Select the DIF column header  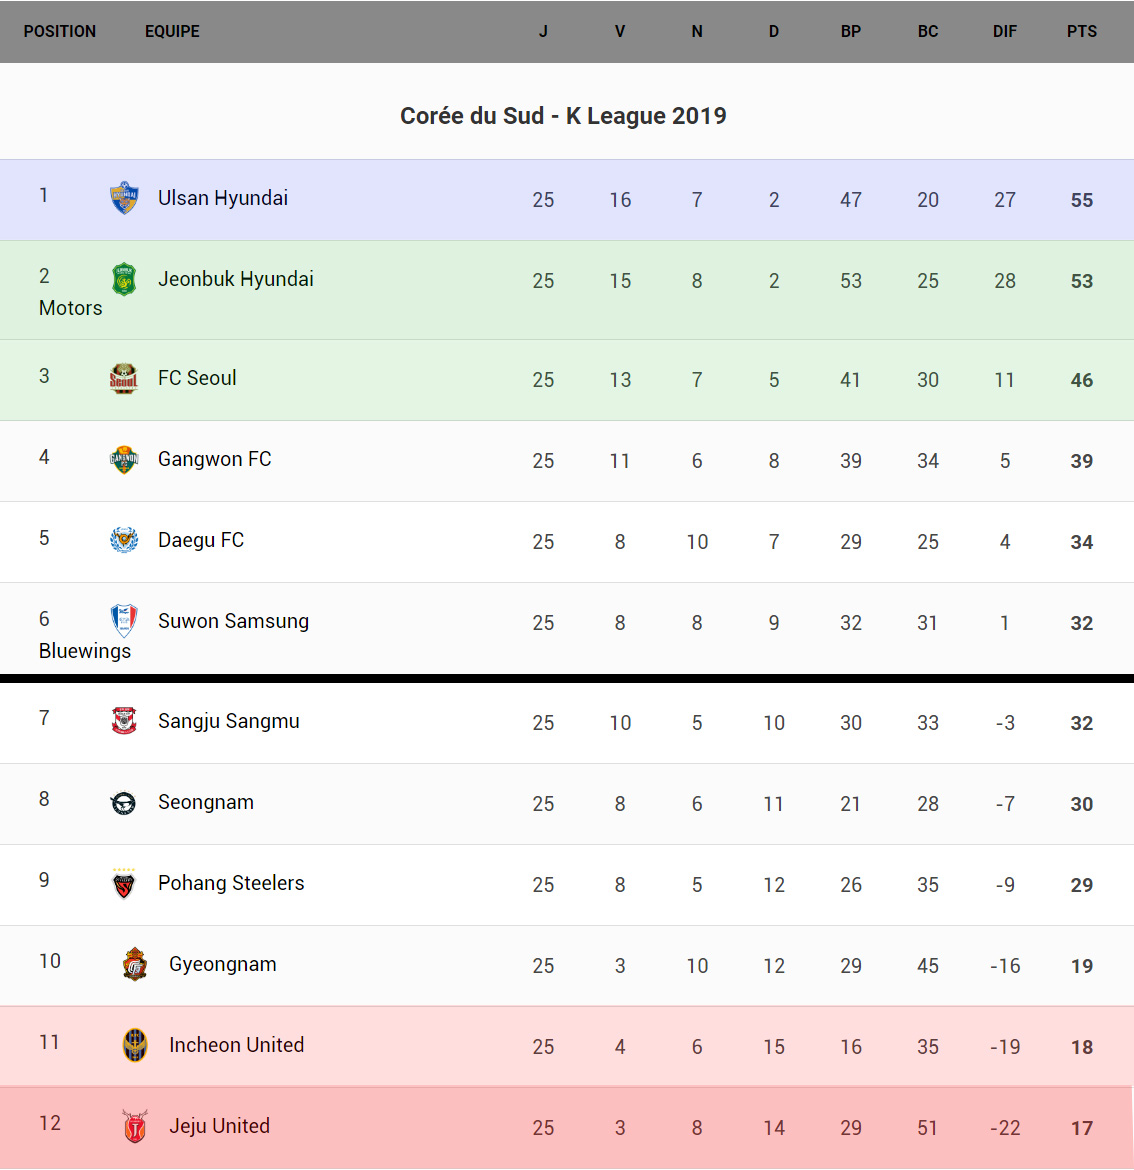pyautogui.click(x=1005, y=32)
